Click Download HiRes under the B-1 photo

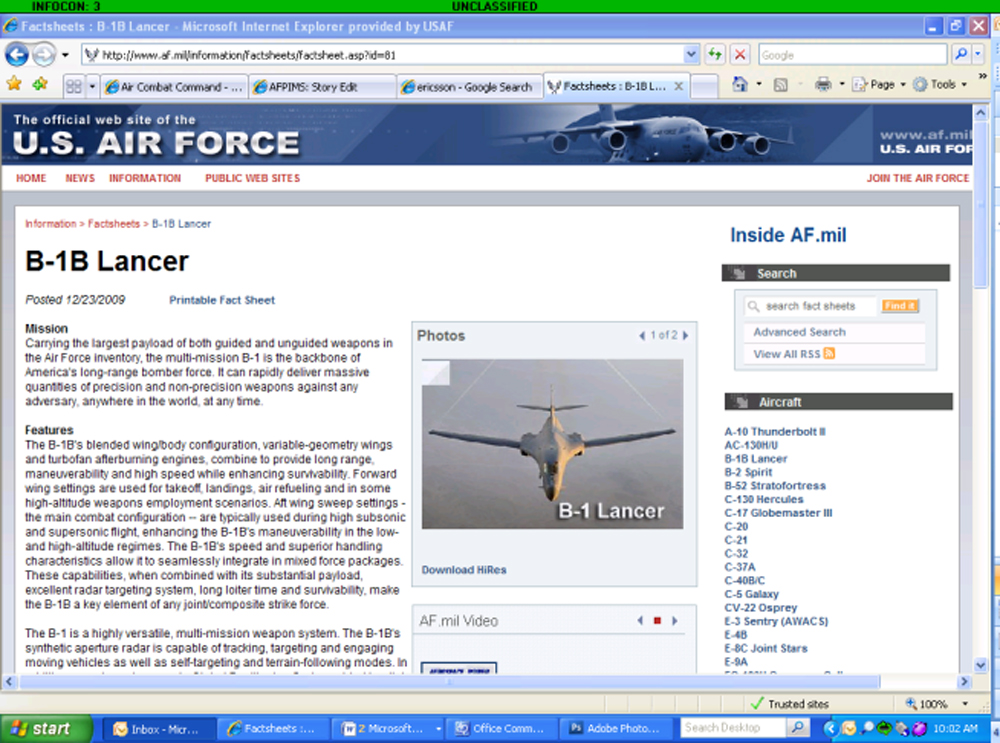pos(463,569)
